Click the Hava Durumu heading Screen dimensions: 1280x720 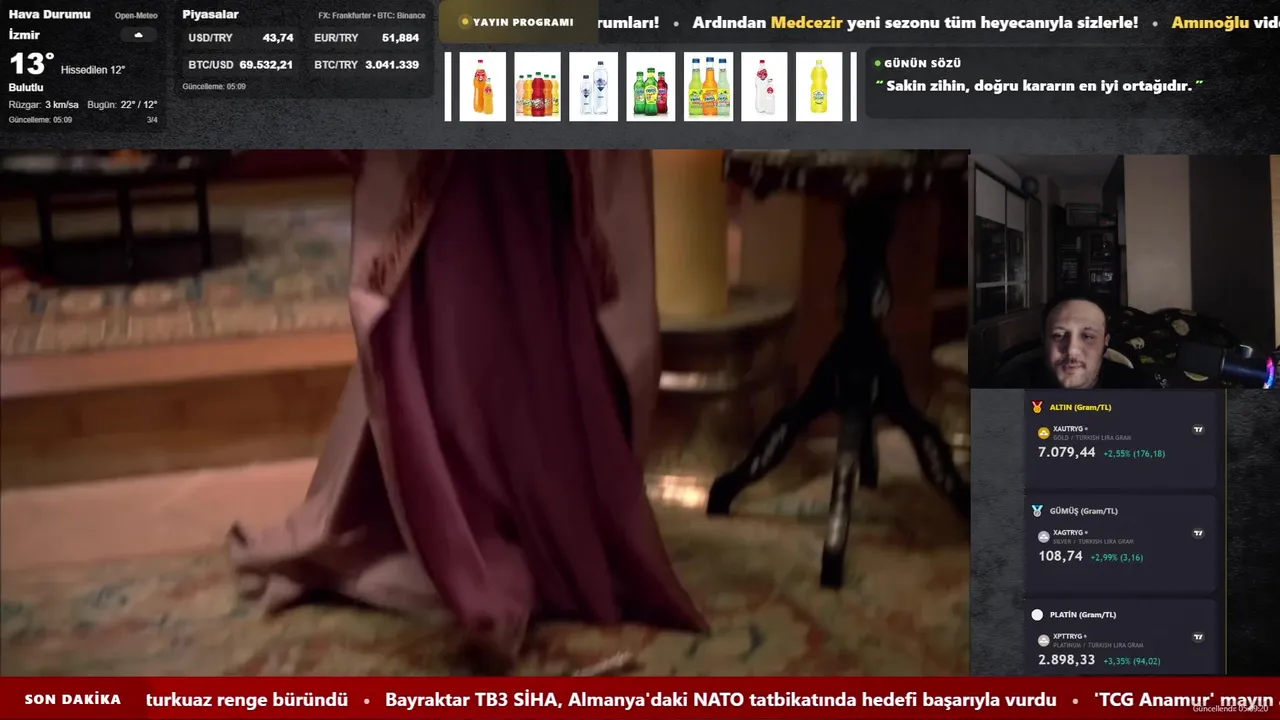pyautogui.click(x=49, y=15)
